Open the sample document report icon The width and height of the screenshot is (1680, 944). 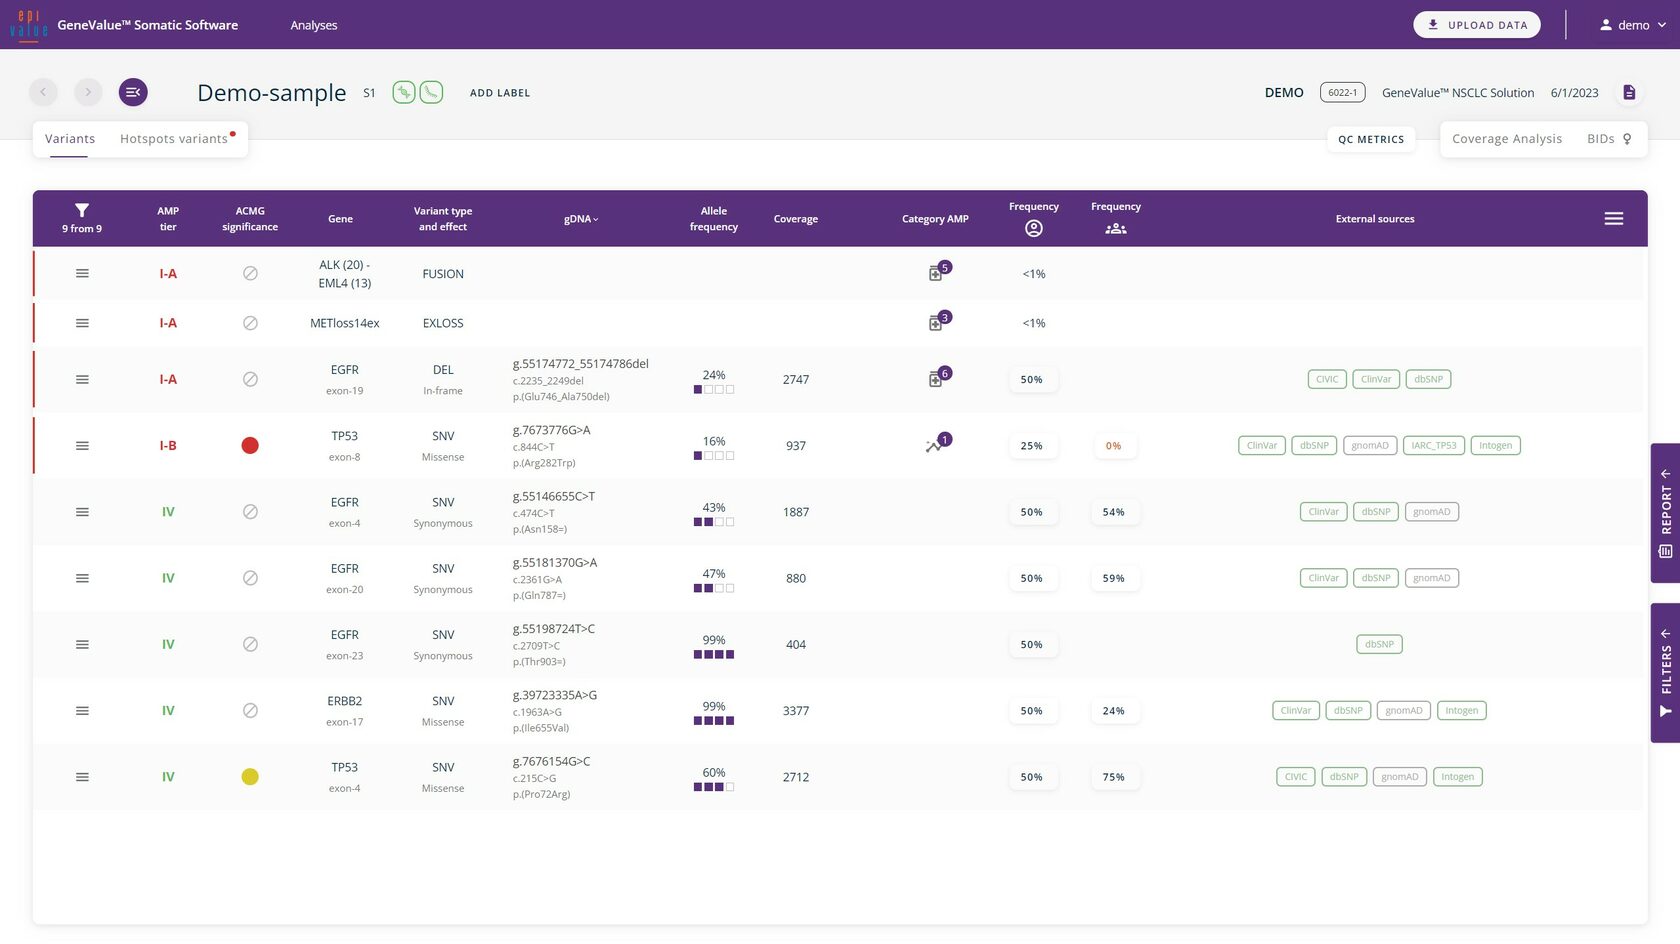point(1629,93)
